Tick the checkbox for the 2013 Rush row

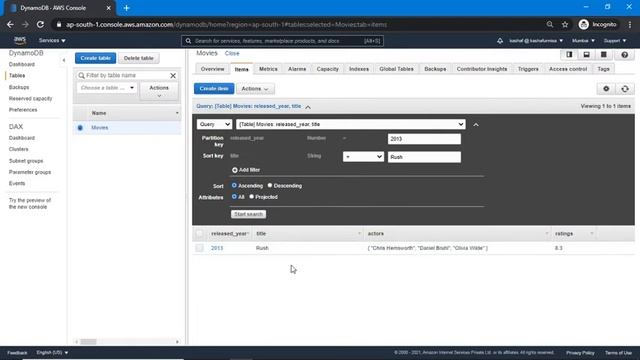pyautogui.click(x=199, y=248)
